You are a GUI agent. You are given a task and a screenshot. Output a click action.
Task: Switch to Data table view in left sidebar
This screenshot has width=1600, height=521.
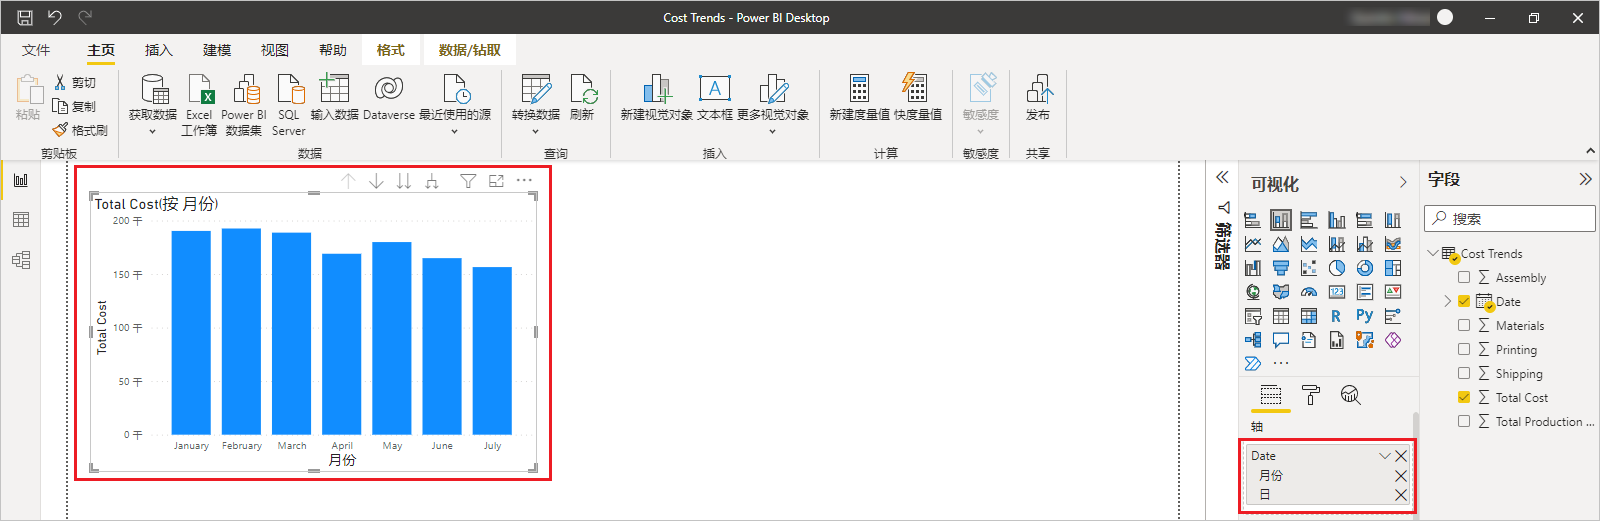pyautogui.click(x=21, y=220)
